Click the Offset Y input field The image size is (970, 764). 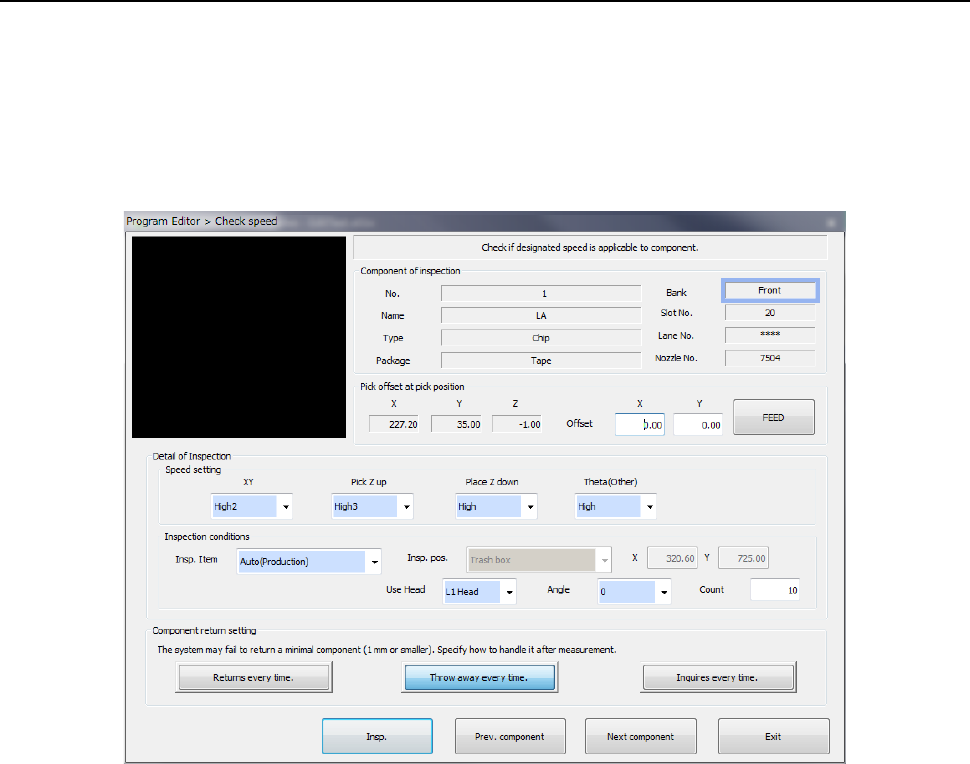698,425
